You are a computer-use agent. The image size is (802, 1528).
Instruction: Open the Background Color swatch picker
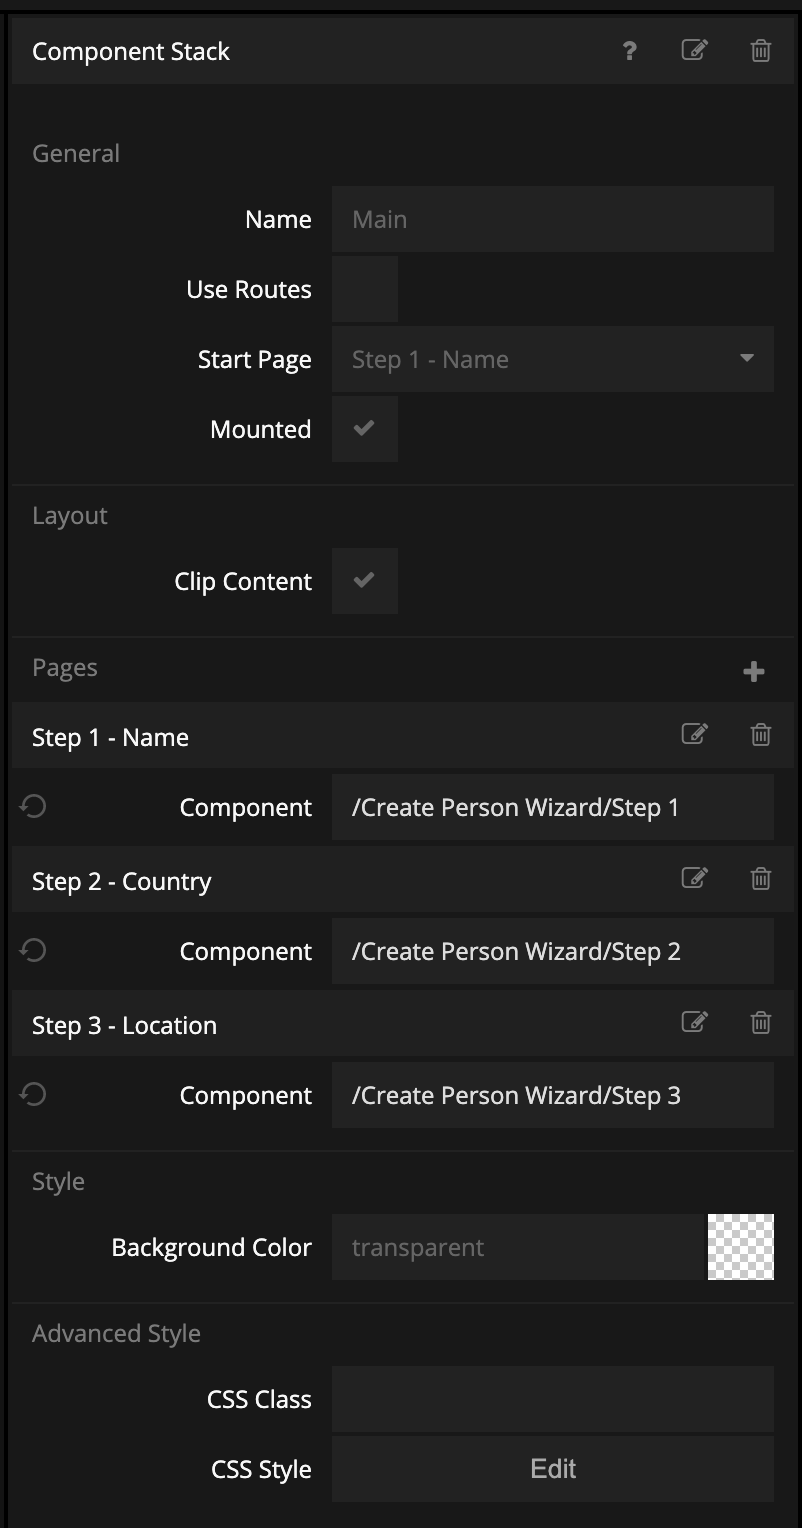point(740,1247)
